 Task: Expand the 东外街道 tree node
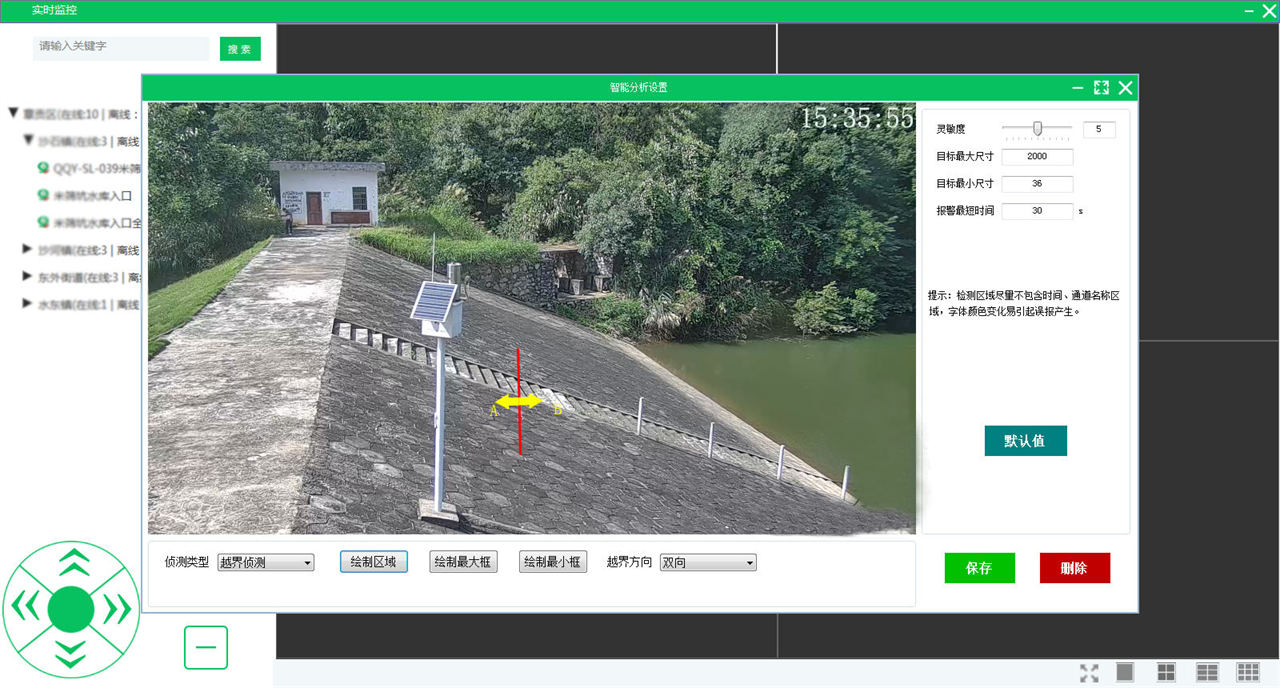pos(28,277)
